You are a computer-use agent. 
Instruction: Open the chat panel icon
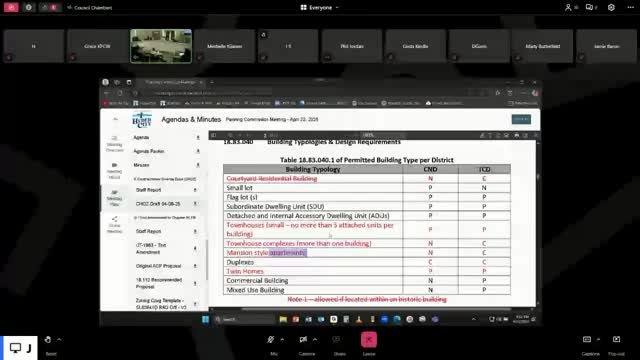click(x=589, y=7)
